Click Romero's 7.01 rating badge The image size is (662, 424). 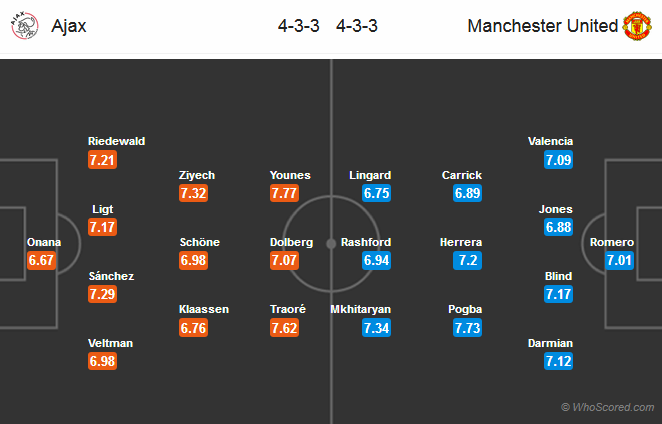point(619,260)
